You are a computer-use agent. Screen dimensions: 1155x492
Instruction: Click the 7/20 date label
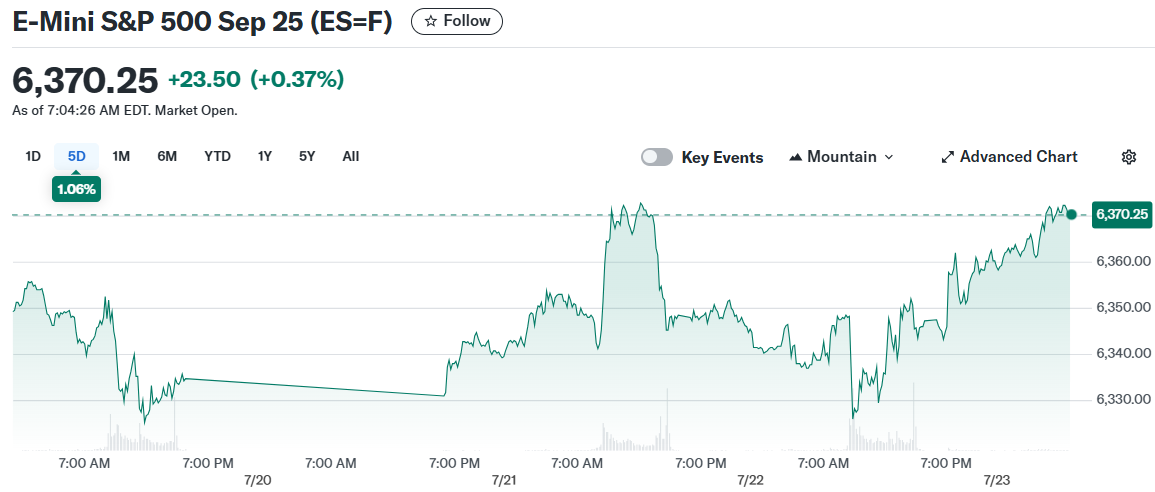[x=257, y=480]
